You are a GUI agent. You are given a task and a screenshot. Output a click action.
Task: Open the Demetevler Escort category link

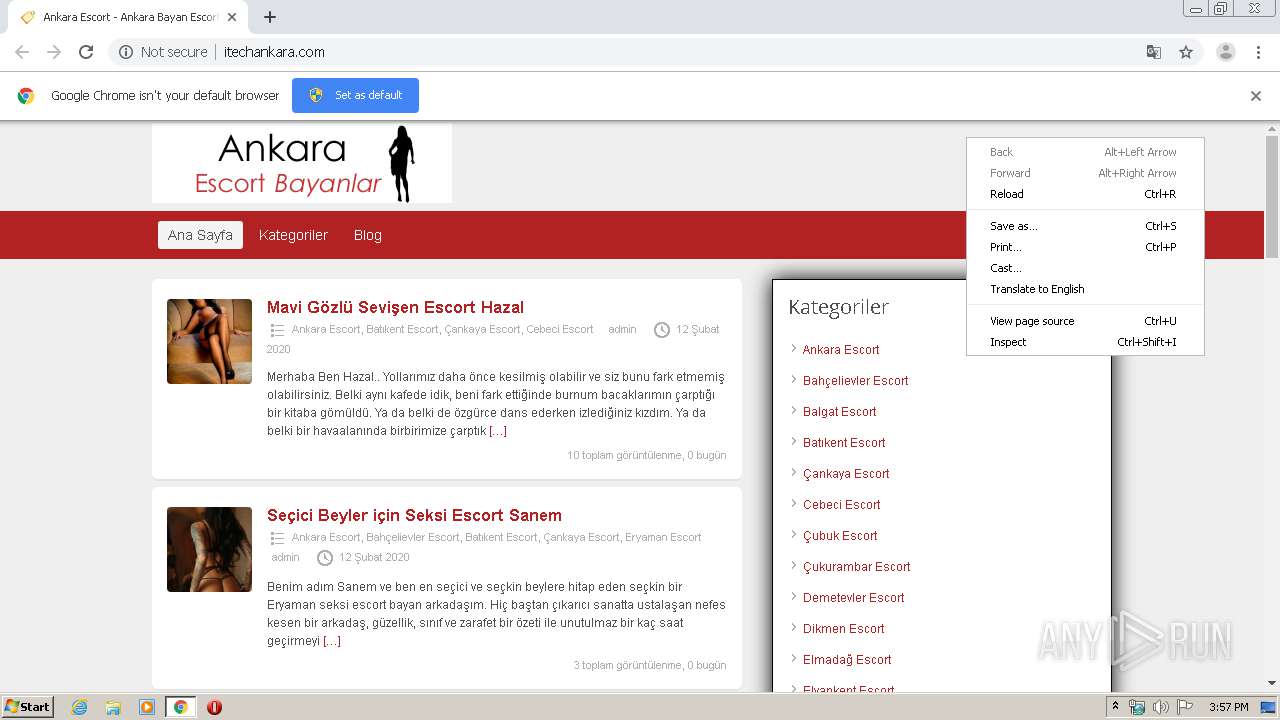[x=853, y=597]
